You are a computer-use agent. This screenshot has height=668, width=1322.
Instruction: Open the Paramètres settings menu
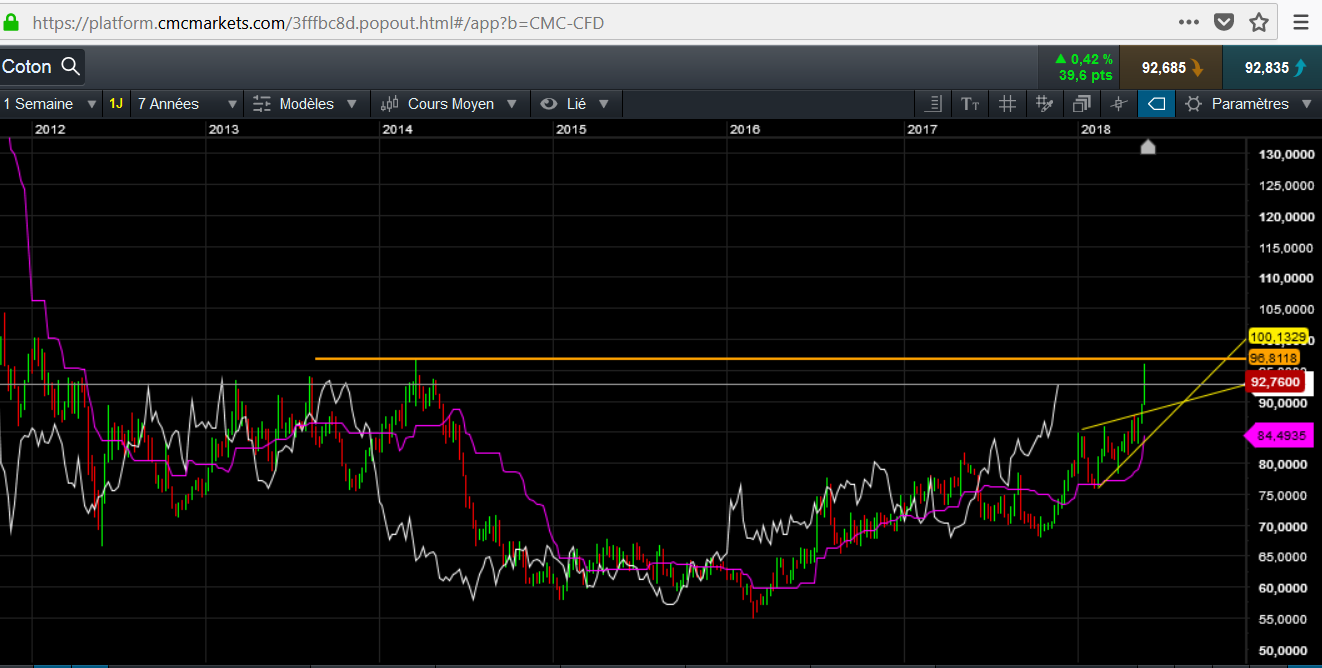[1249, 104]
